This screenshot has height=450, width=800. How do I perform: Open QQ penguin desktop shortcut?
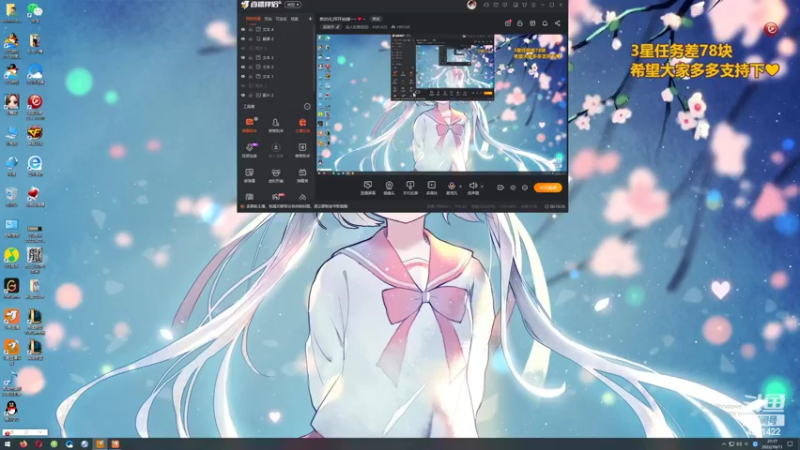click(x=11, y=411)
